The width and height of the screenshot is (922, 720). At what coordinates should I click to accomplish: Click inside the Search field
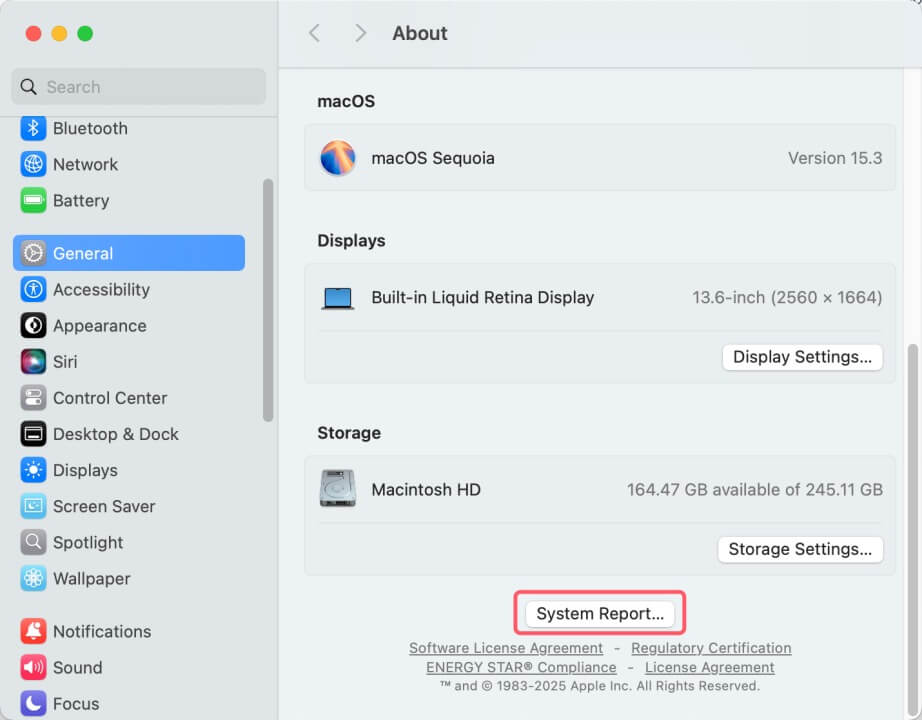pyautogui.click(x=137, y=86)
